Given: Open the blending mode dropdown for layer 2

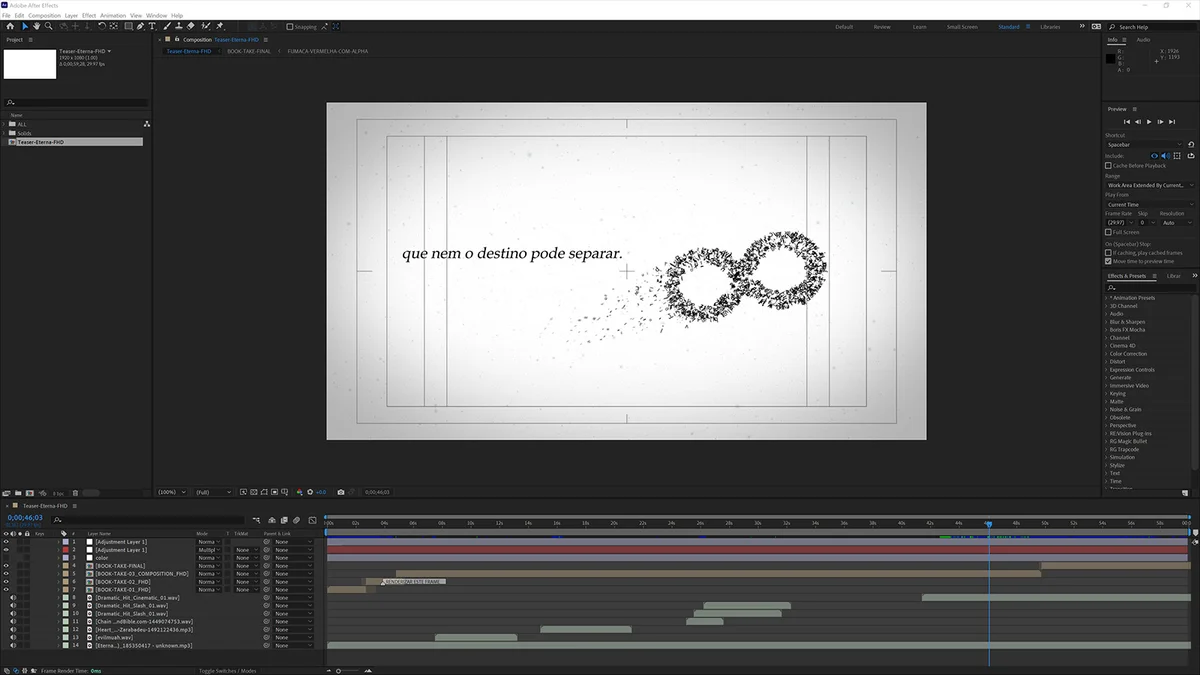Looking at the screenshot, I should pos(208,550).
